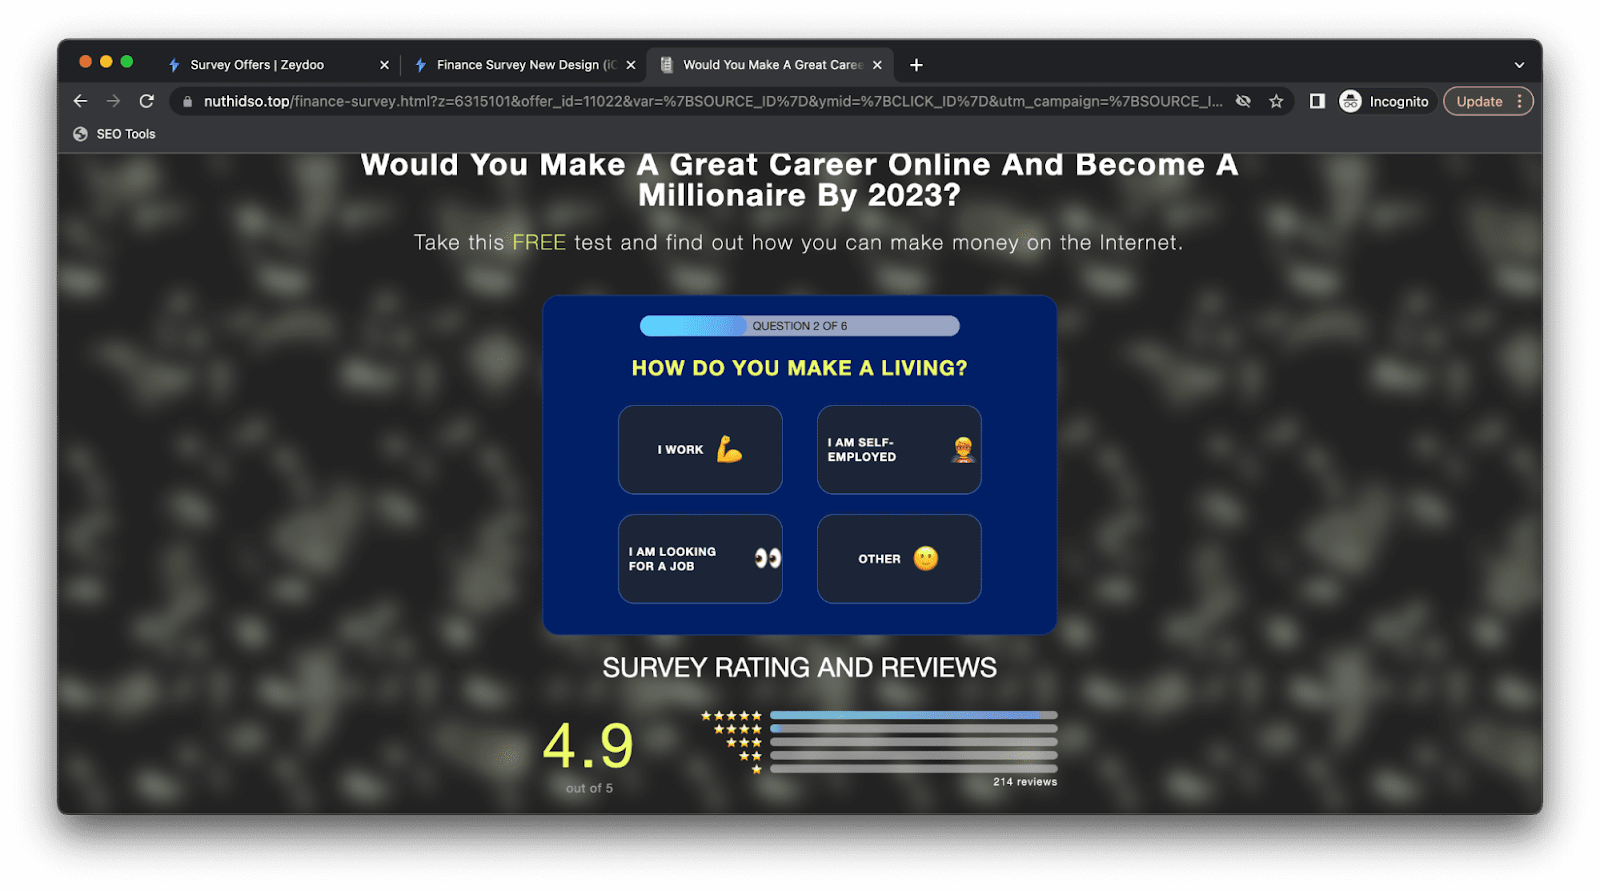This screenshot has height=891, width=1600.
Task: Click the browser forward arrow
Action: (x=113, y=101)
